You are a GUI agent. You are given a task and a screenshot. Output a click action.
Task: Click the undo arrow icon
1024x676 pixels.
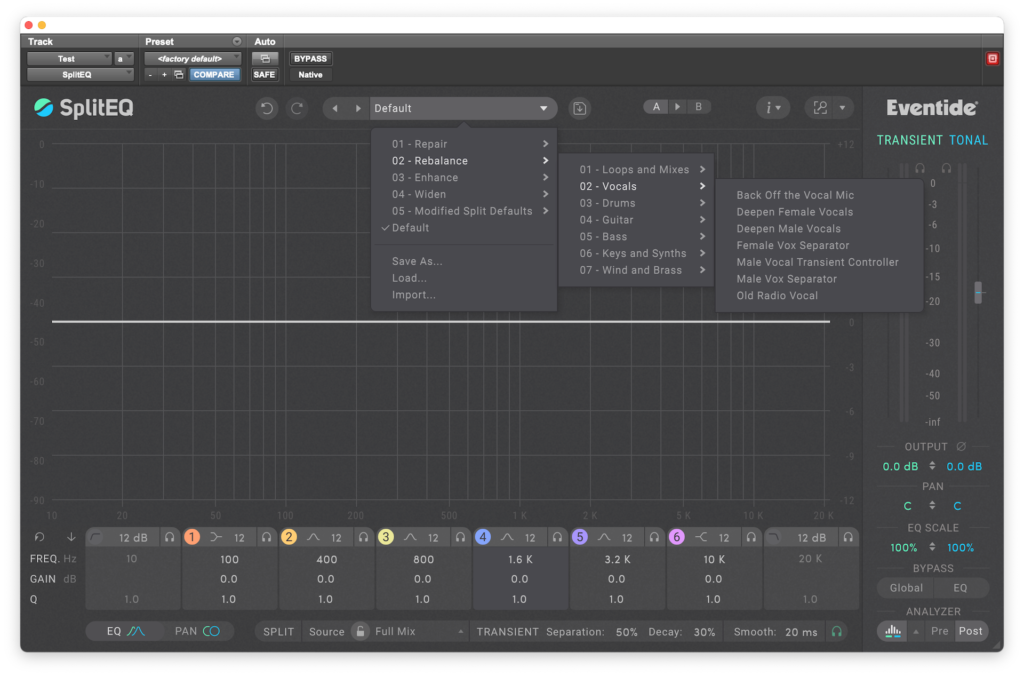[266, 108]
